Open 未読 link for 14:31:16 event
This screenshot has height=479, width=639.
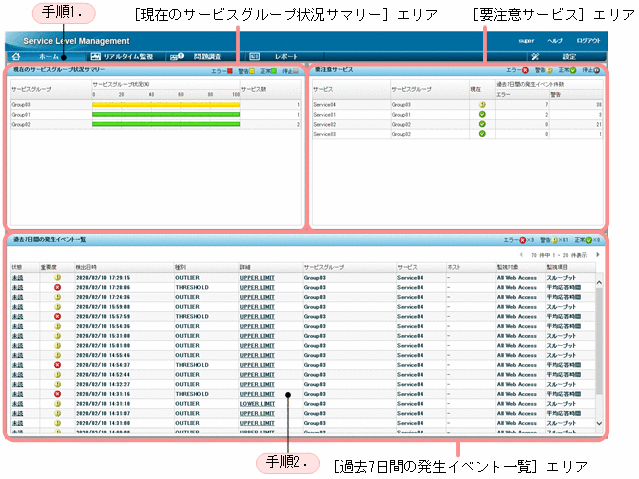pyautogui.click(x=18, y=394)
